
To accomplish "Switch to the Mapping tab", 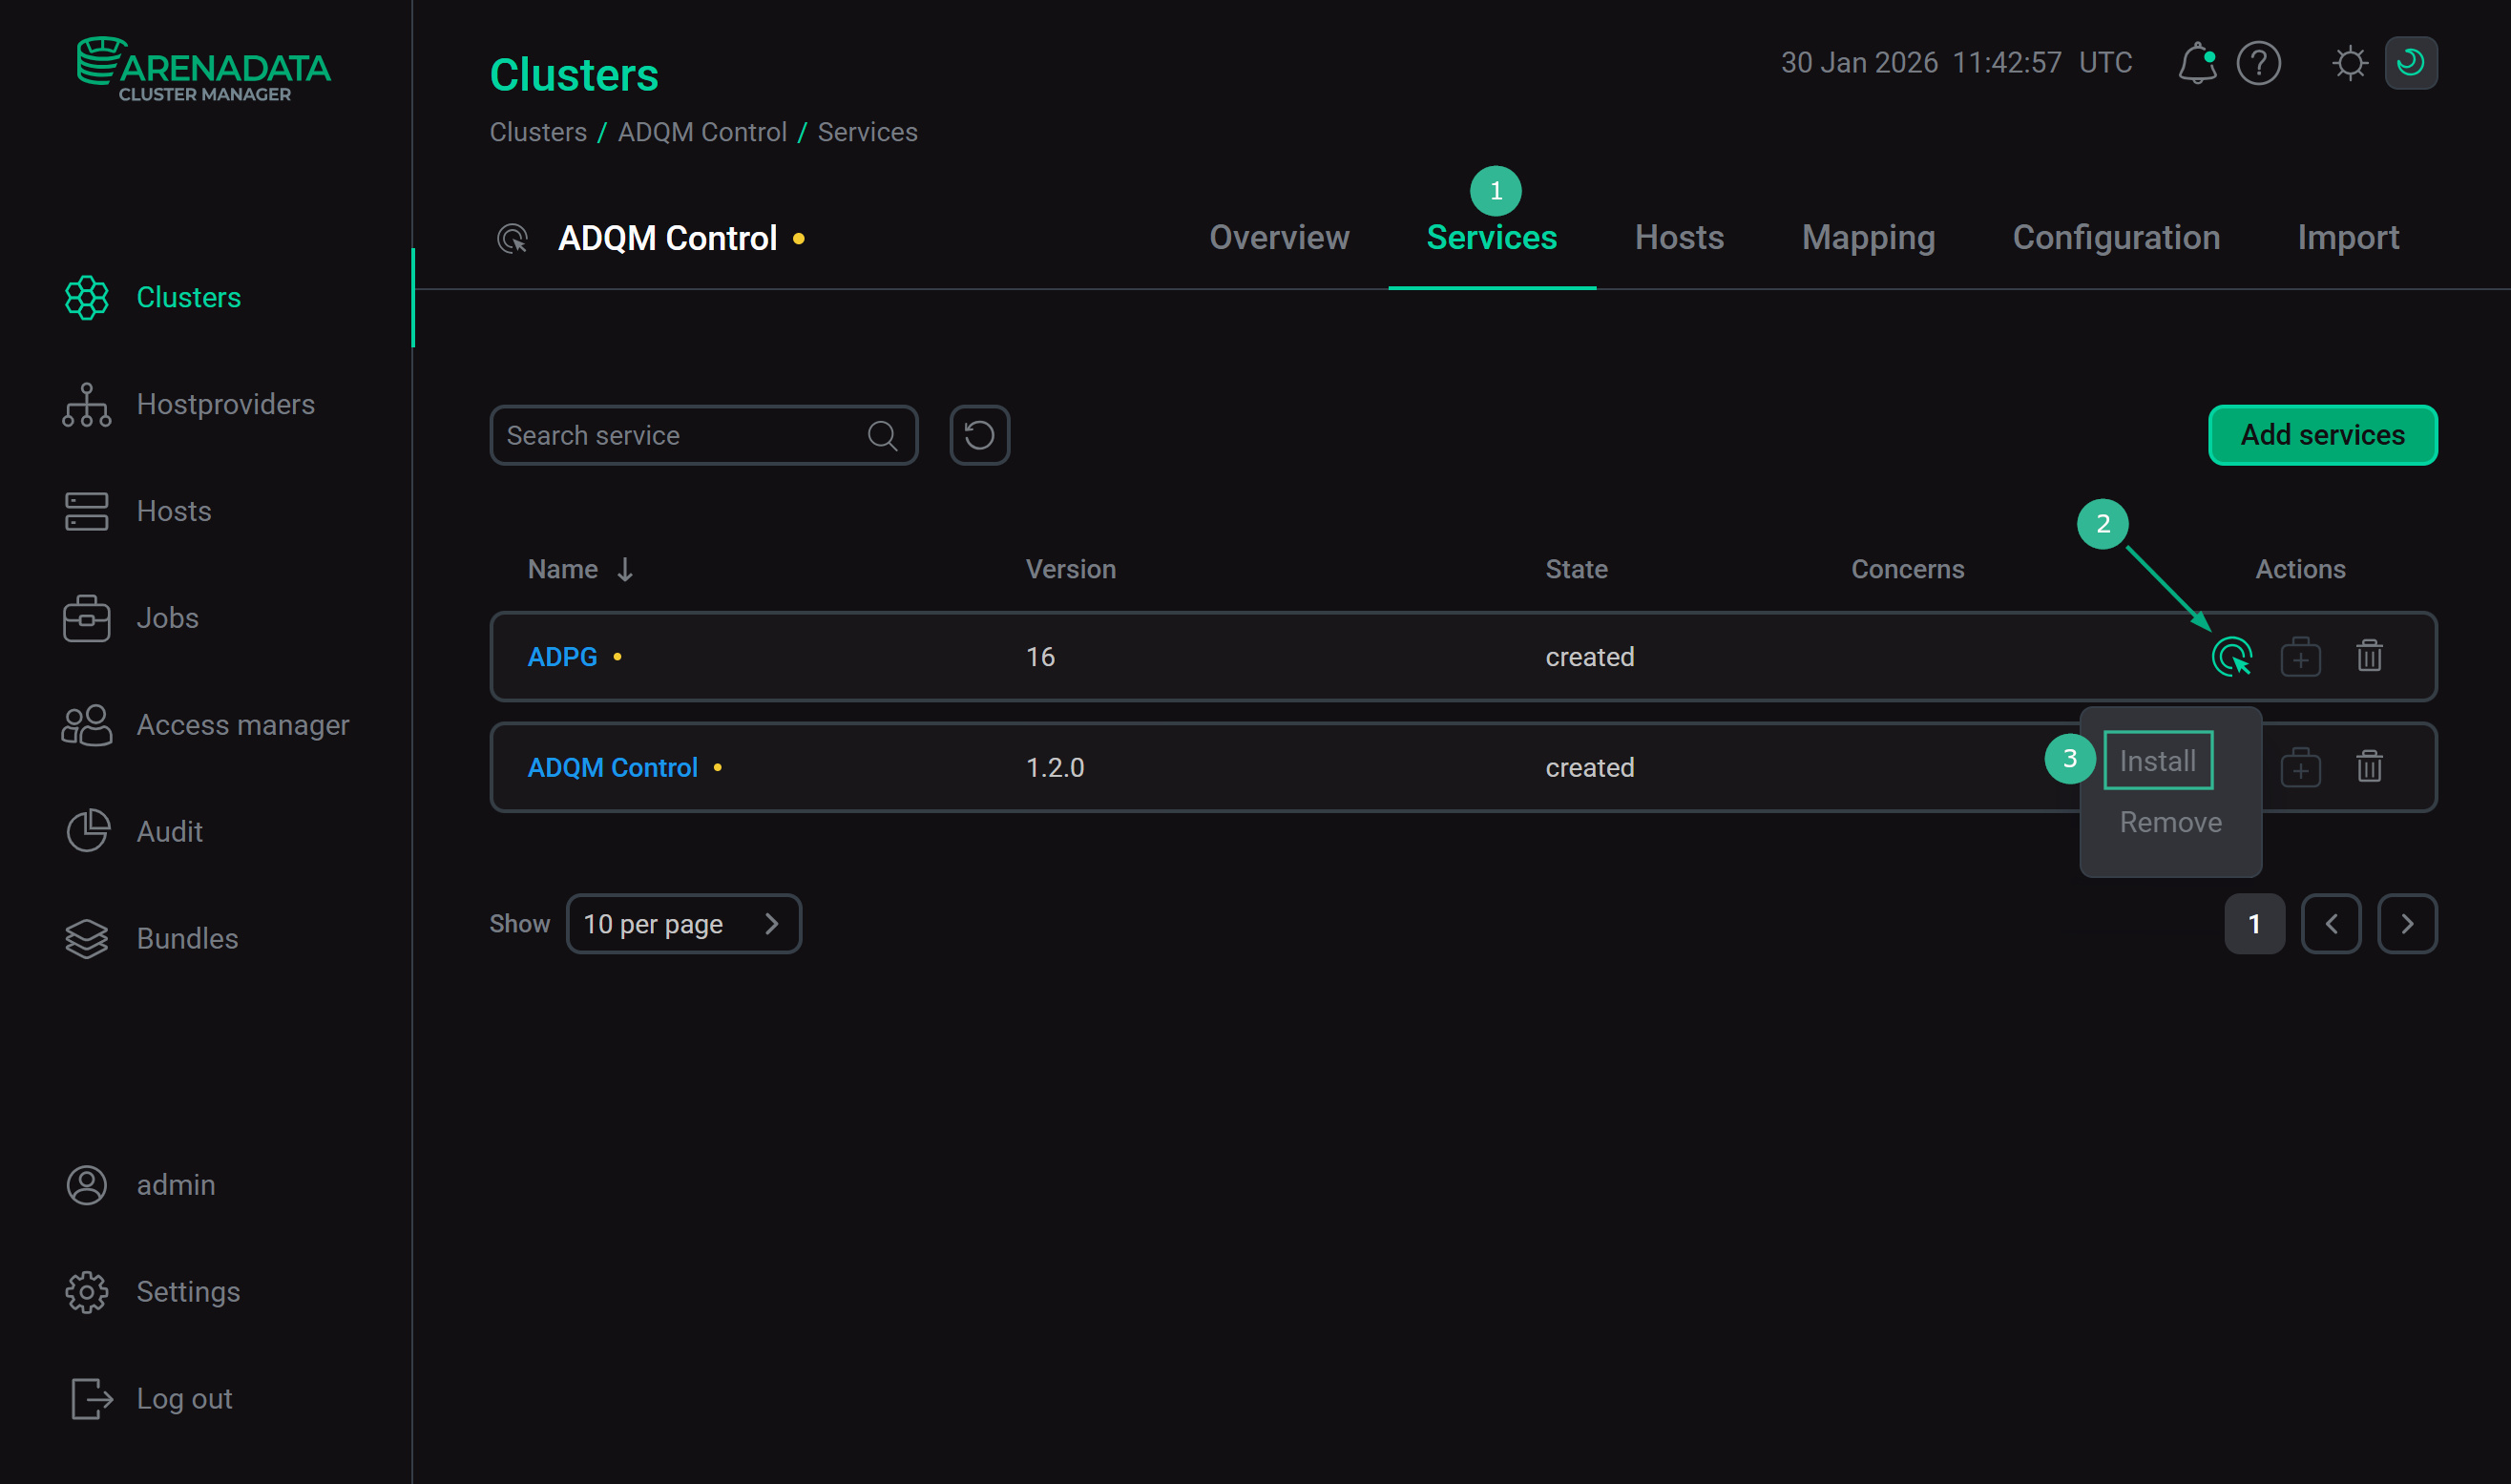I will pyautogui.click(x=1867, y=238).
